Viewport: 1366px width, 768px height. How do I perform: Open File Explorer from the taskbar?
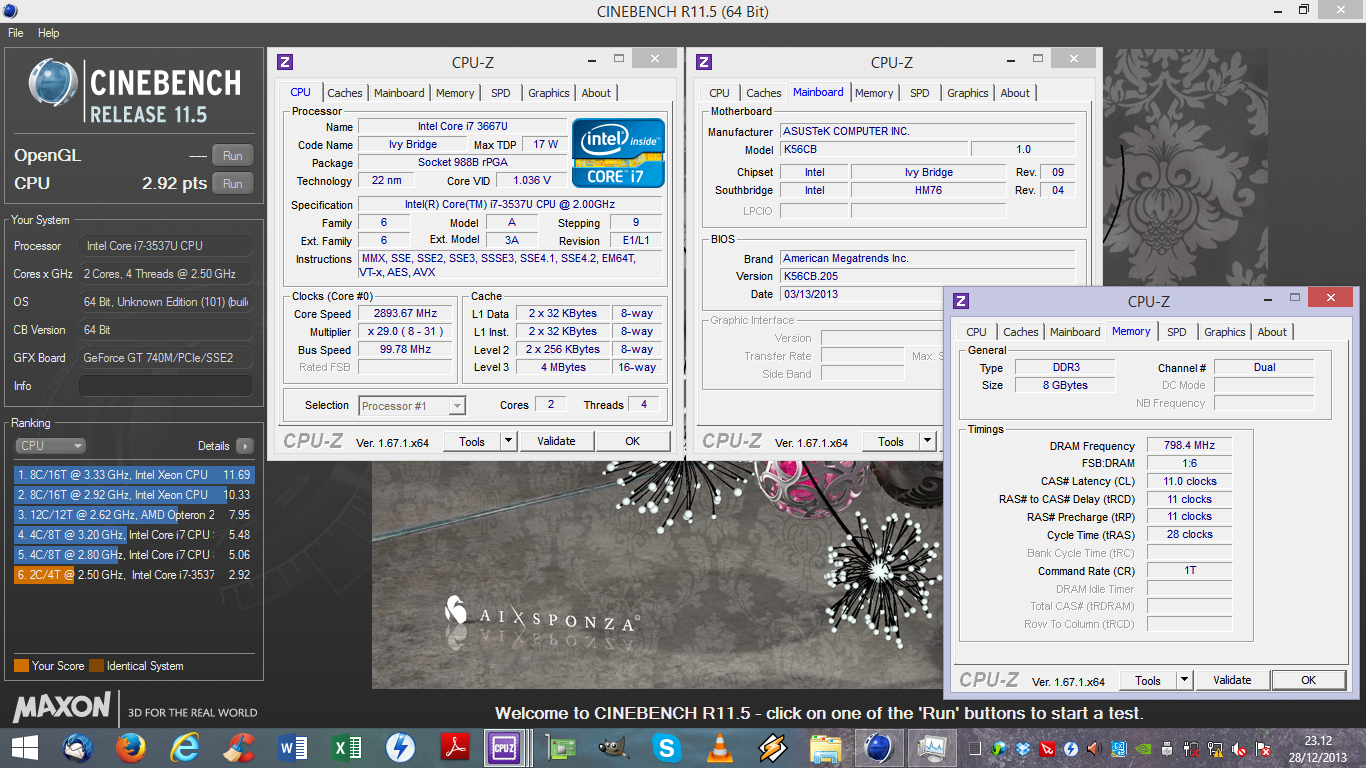point(826,747)
